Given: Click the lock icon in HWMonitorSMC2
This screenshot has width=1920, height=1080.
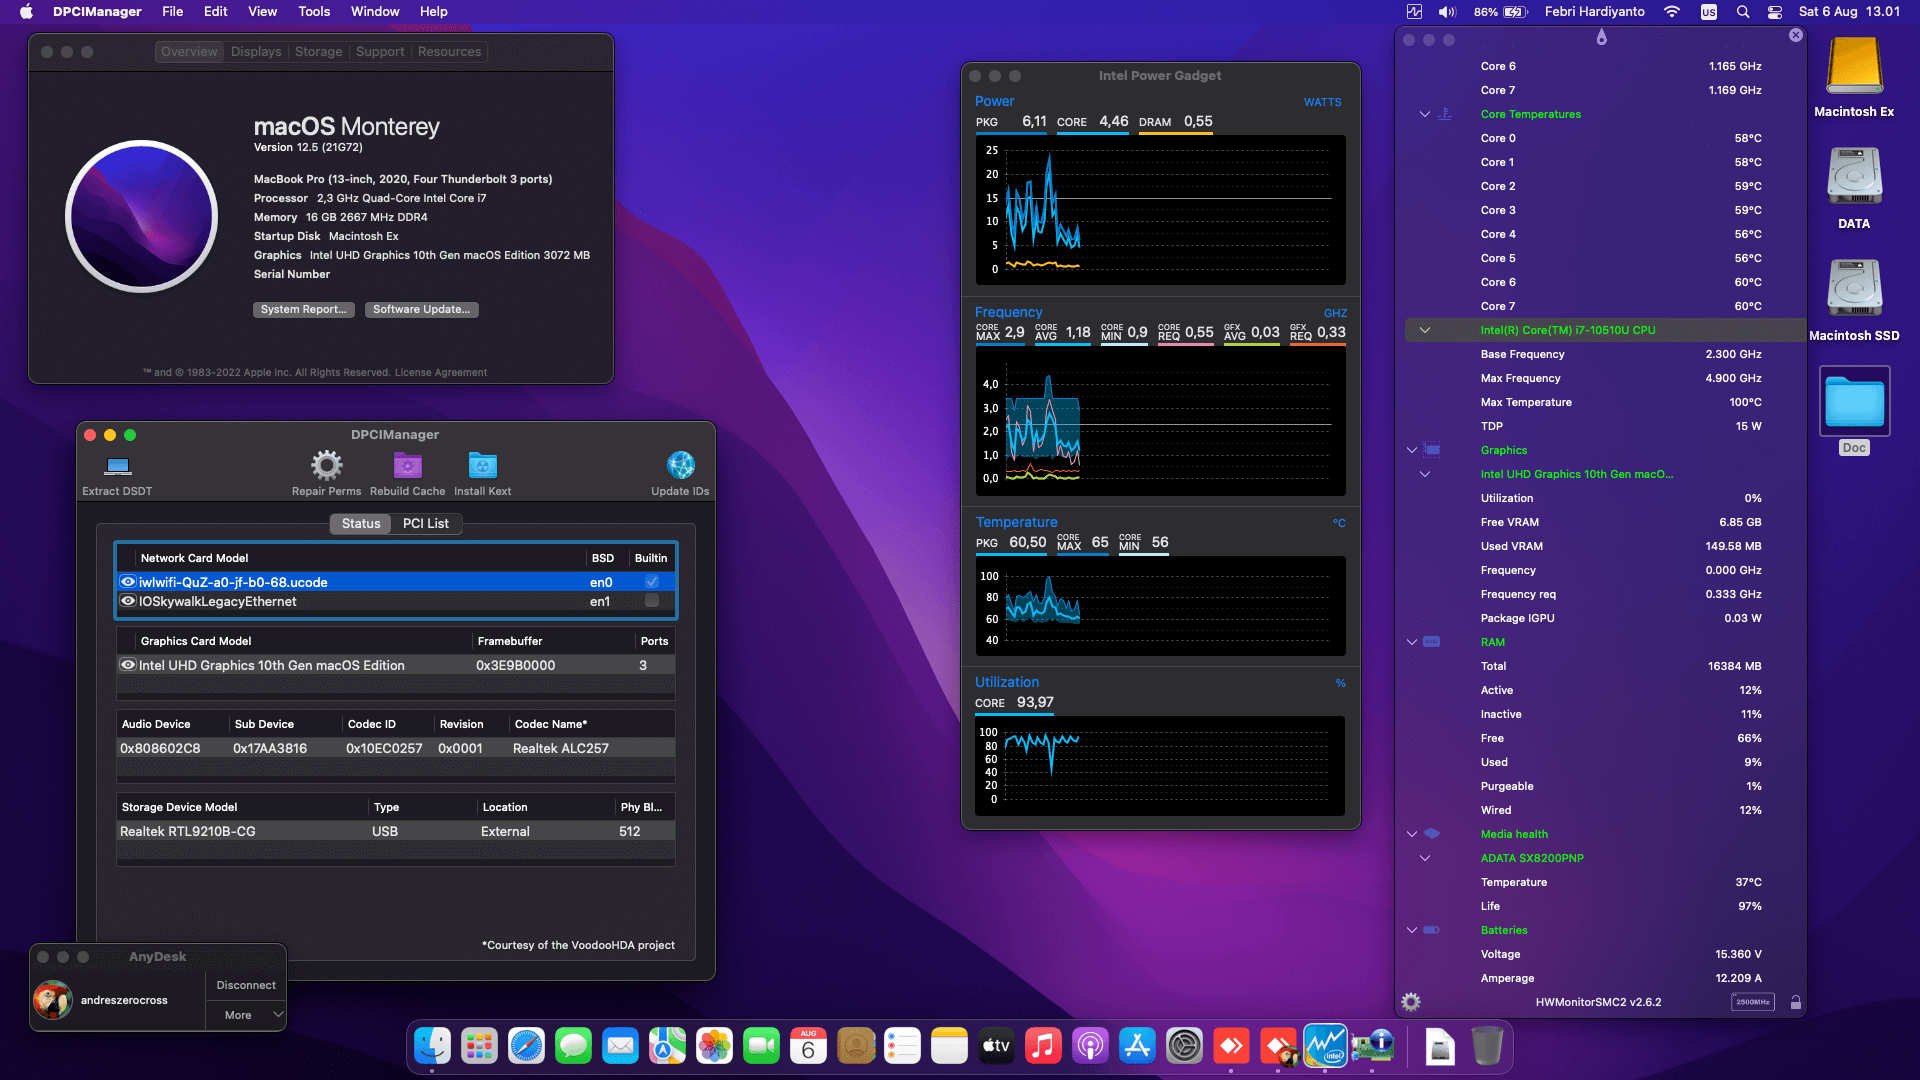Looking at the screenshot, I should click(x=1796, y=1002).
